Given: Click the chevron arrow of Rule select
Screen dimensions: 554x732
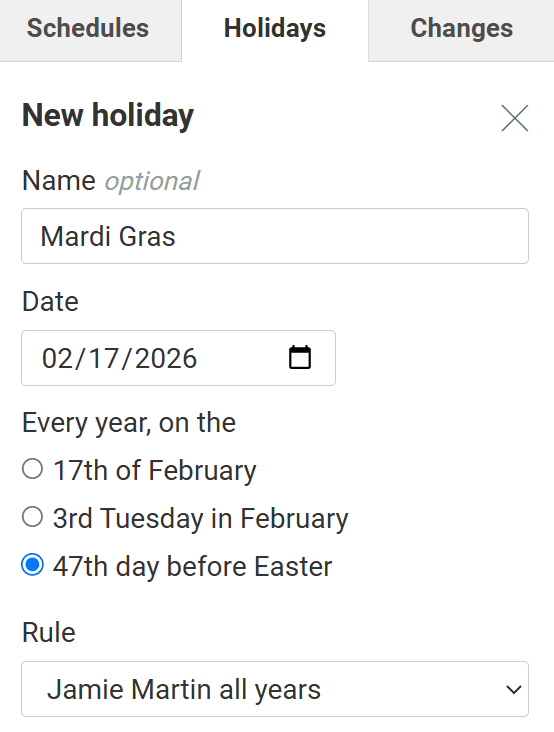Looking at the screenshot, I should 513,690.
